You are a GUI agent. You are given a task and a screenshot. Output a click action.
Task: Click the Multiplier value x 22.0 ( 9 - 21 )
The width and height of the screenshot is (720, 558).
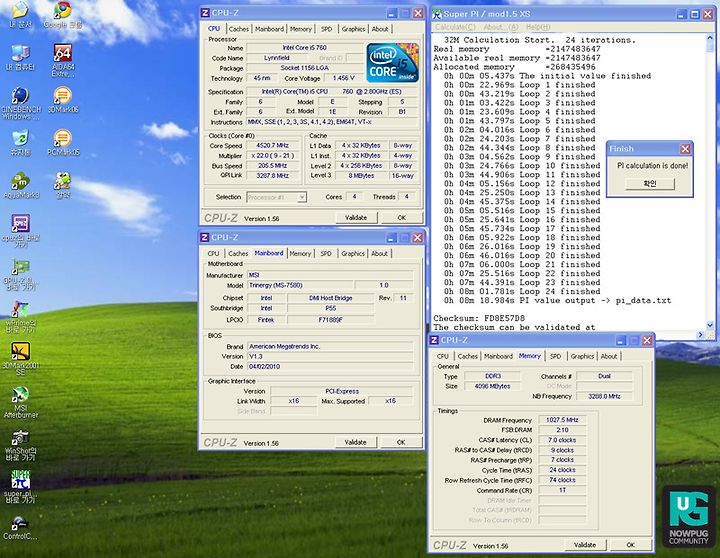(x=273, y=156)
